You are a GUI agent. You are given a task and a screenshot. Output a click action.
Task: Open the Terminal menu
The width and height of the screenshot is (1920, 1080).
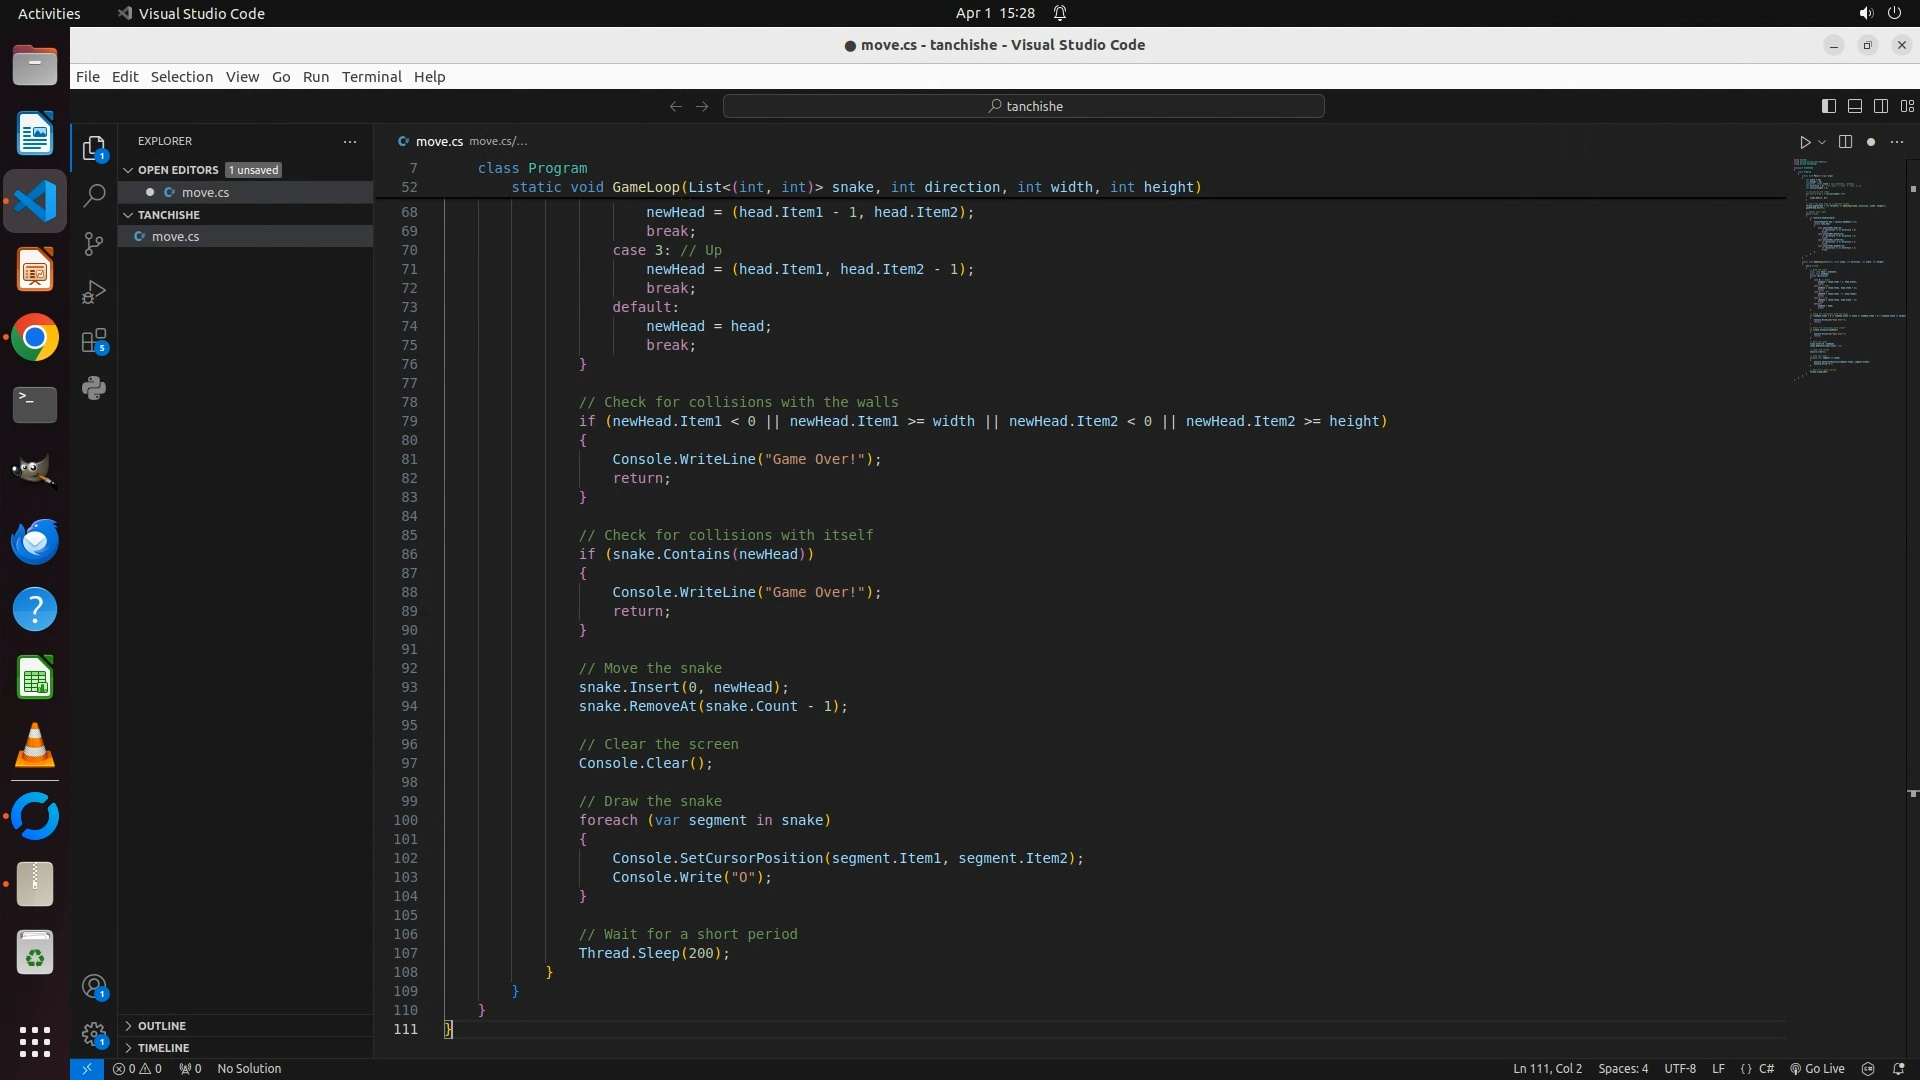click(371, 77)
